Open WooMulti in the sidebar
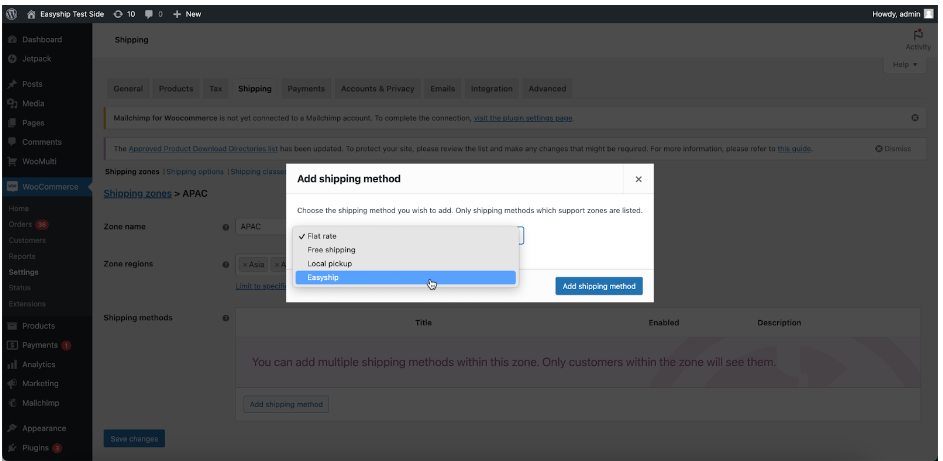 tap(39, 161)
